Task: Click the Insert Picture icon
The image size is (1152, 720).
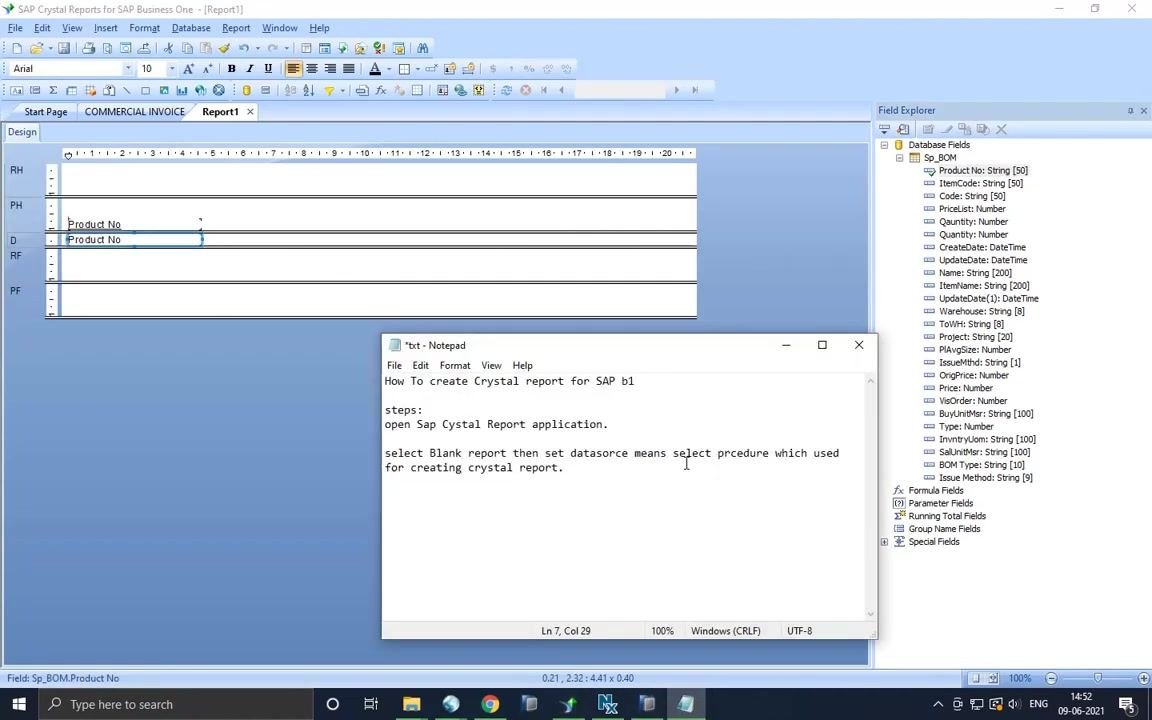Action: coord(164,90)
